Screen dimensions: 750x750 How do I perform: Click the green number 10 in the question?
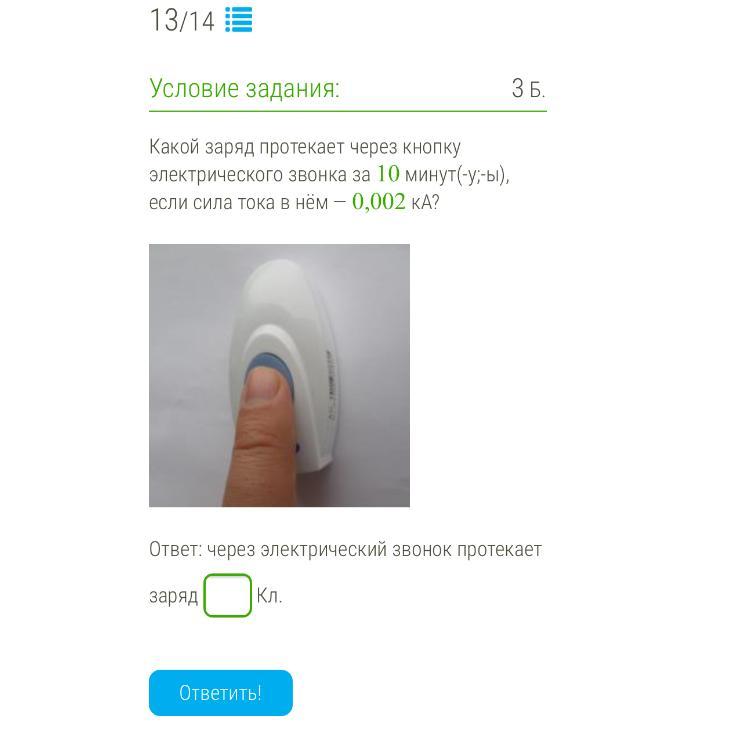(x=388, y=174)
